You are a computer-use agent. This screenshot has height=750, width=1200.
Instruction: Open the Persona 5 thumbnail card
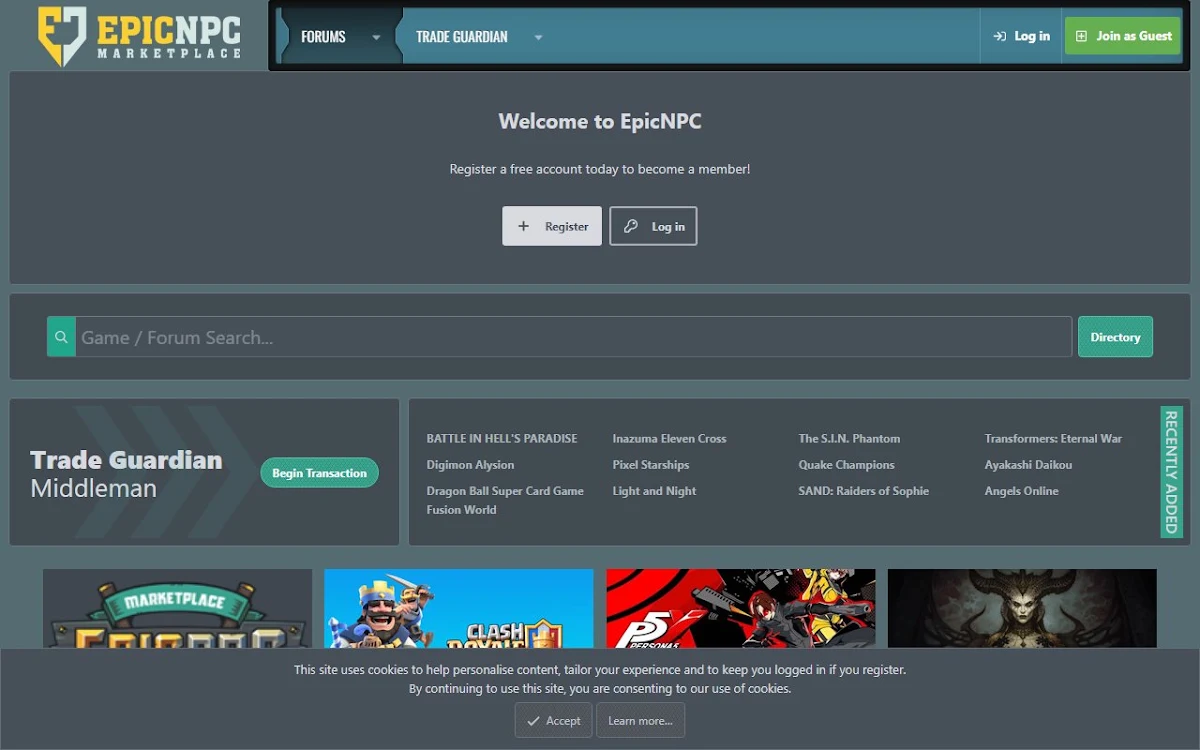point(741,609)
